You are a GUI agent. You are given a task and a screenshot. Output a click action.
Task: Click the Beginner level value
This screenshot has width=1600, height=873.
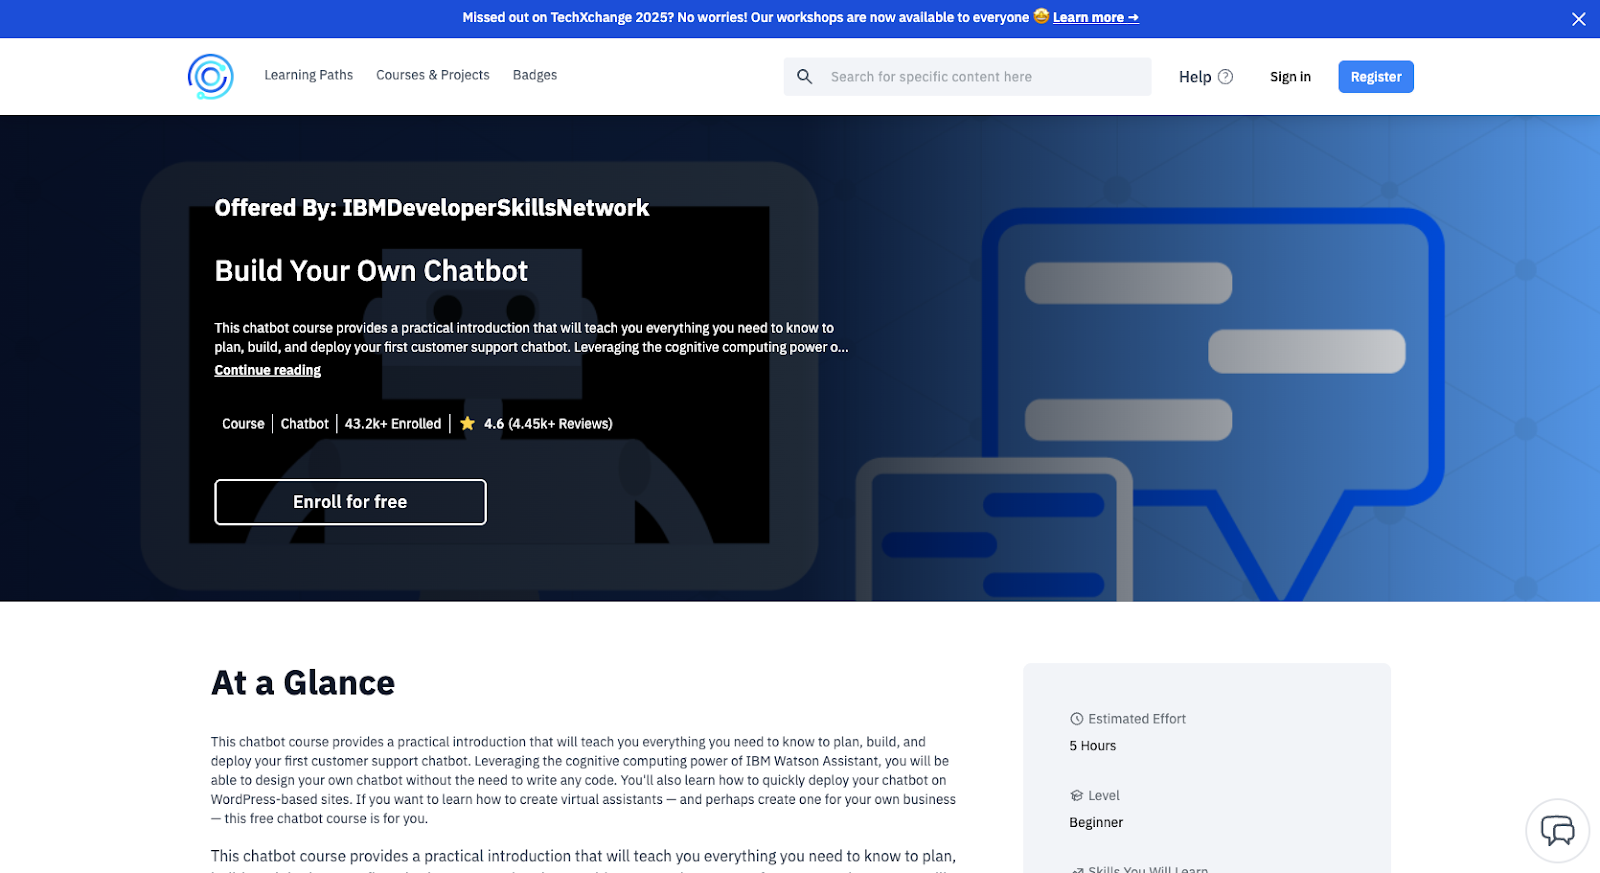[1096, 823]
